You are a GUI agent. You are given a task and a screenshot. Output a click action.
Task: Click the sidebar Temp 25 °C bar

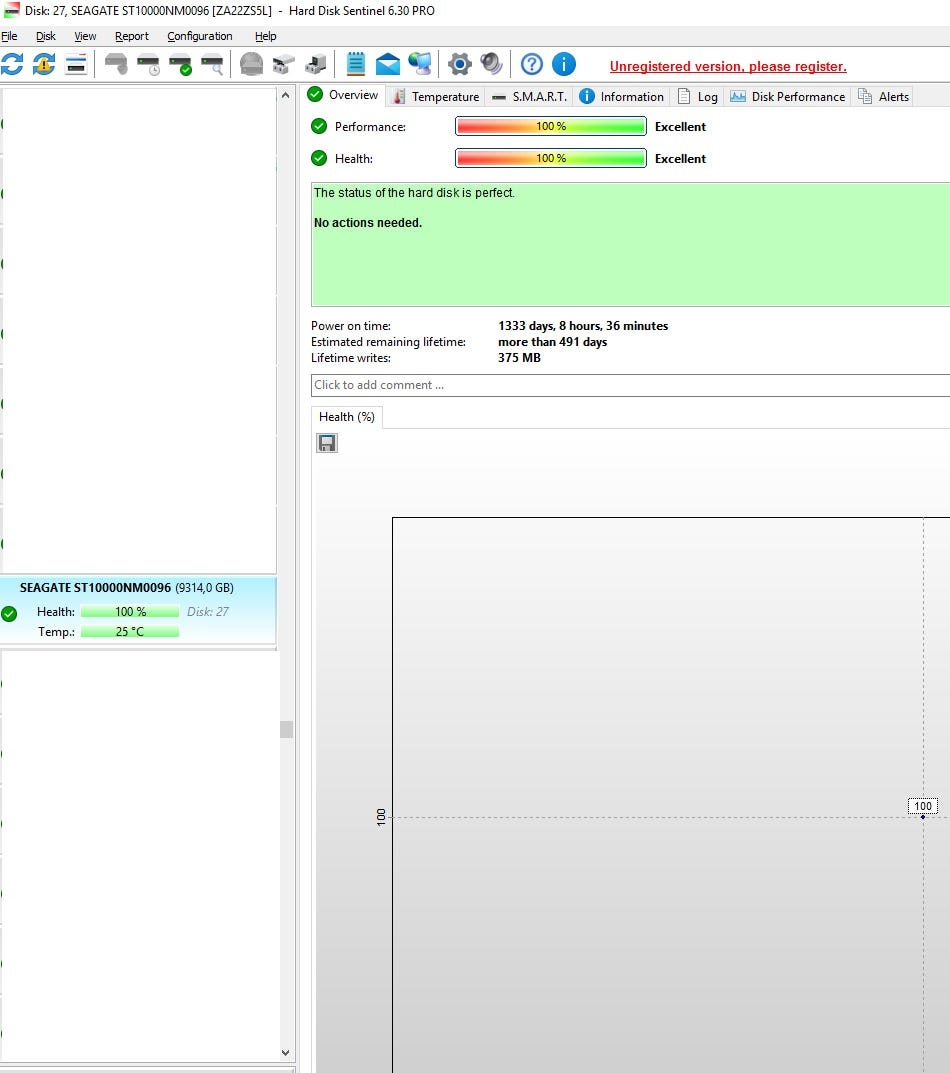tap(130, 631)
